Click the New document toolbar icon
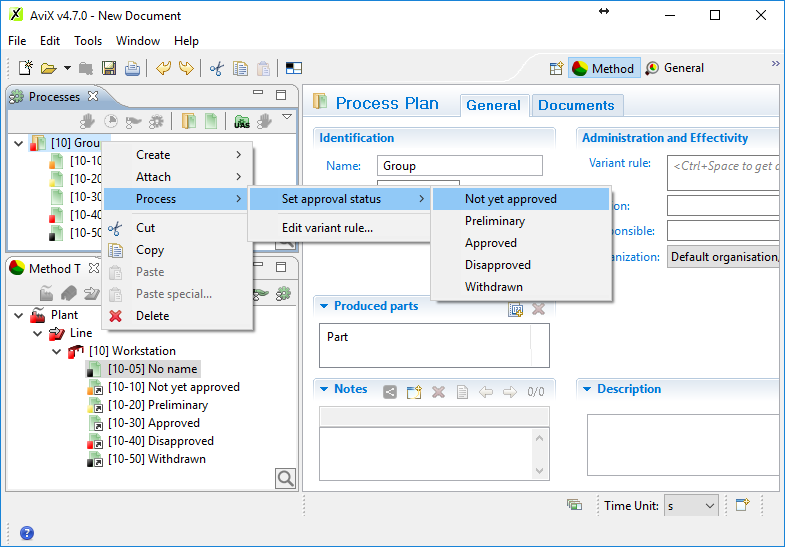This screenshot has height=547, width=785. coord(26,68)
